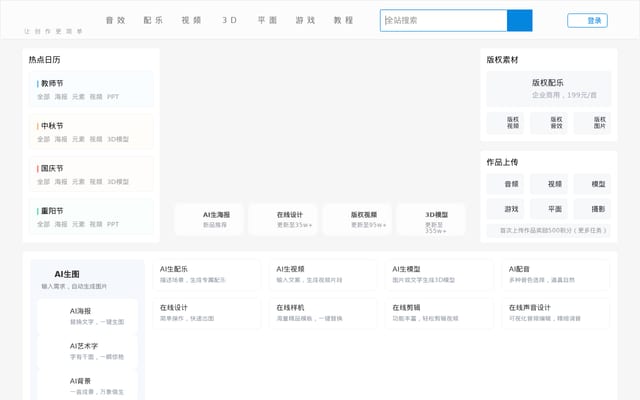The image size is (640, 400).
Task: Choose 元素 under 教师节
Action: [78, 97]
